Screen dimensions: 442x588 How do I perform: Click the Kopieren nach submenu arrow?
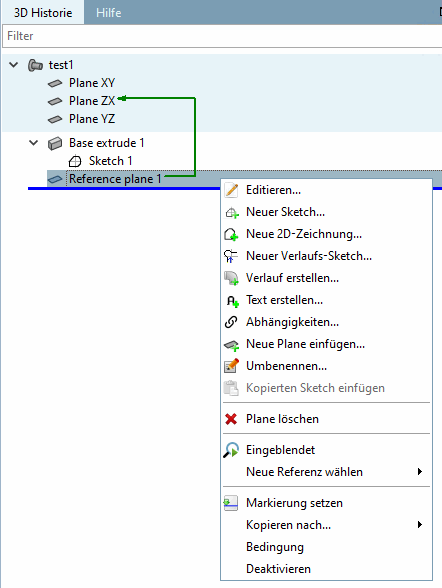(x=420, y=525)
